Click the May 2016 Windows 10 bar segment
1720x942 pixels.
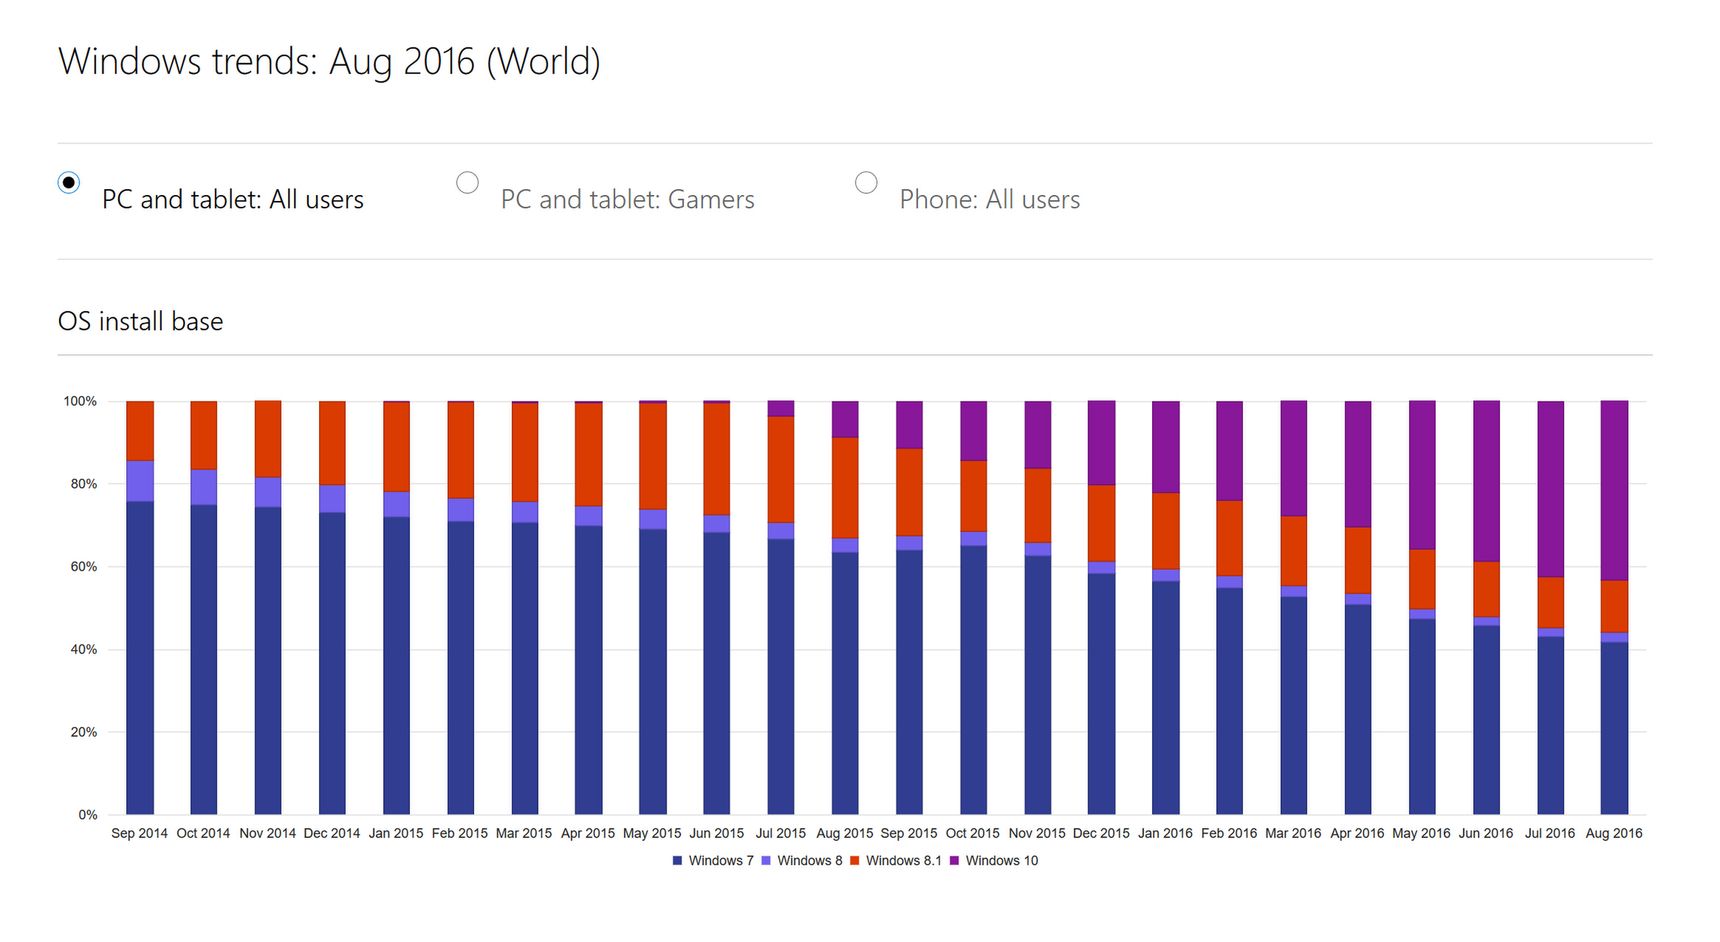(1422, 475)
